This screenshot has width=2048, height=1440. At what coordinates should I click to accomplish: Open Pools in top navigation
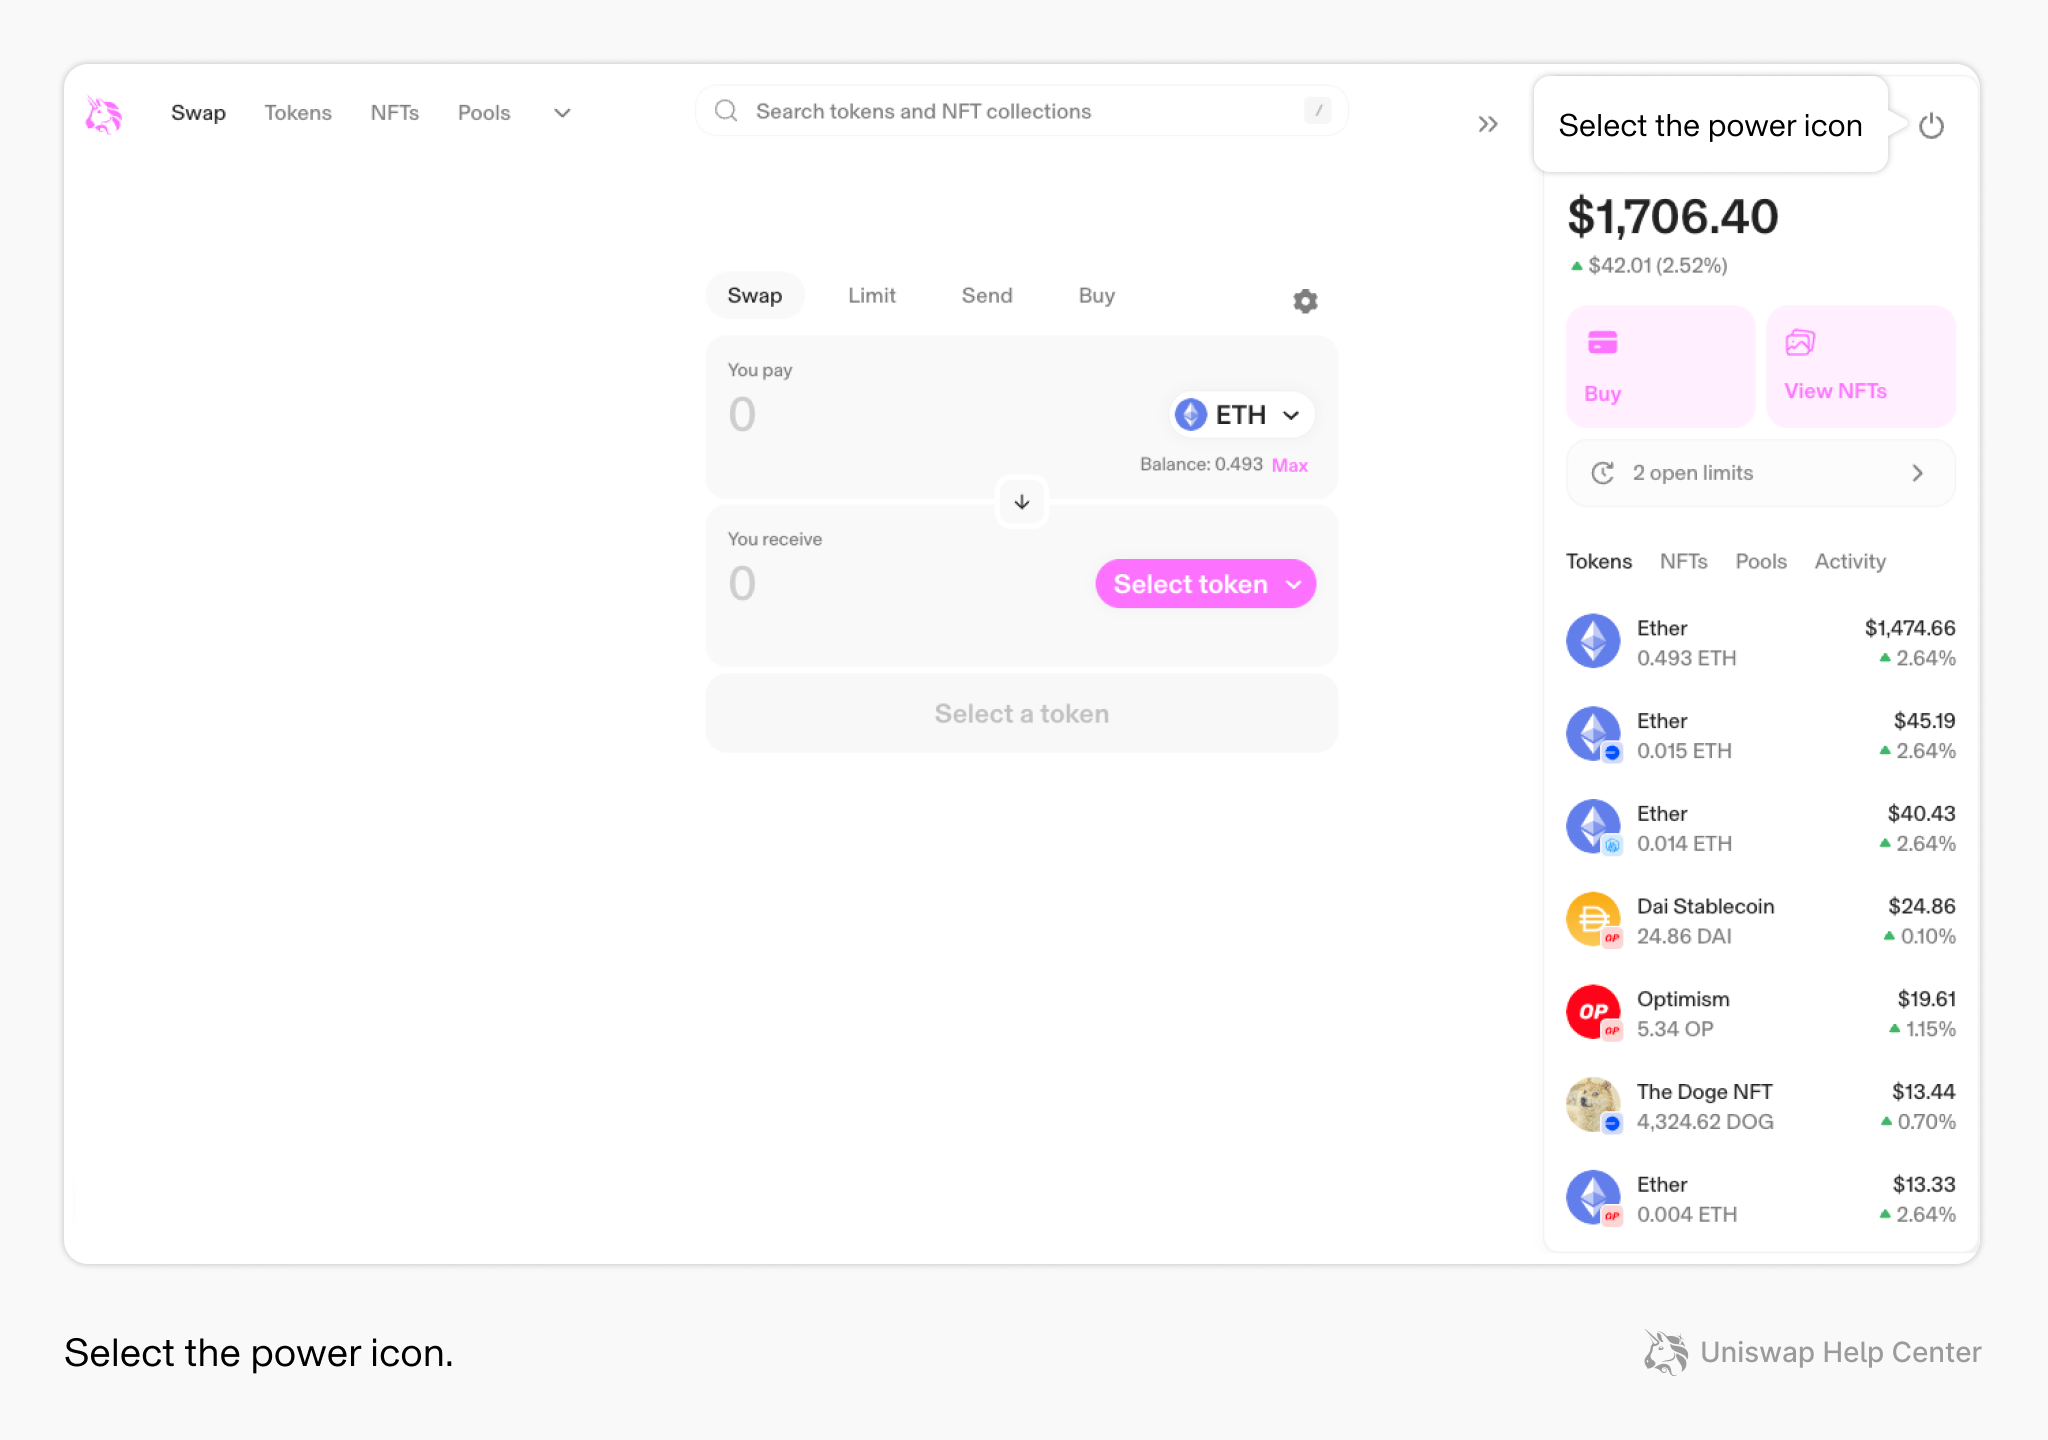point(484,113)
